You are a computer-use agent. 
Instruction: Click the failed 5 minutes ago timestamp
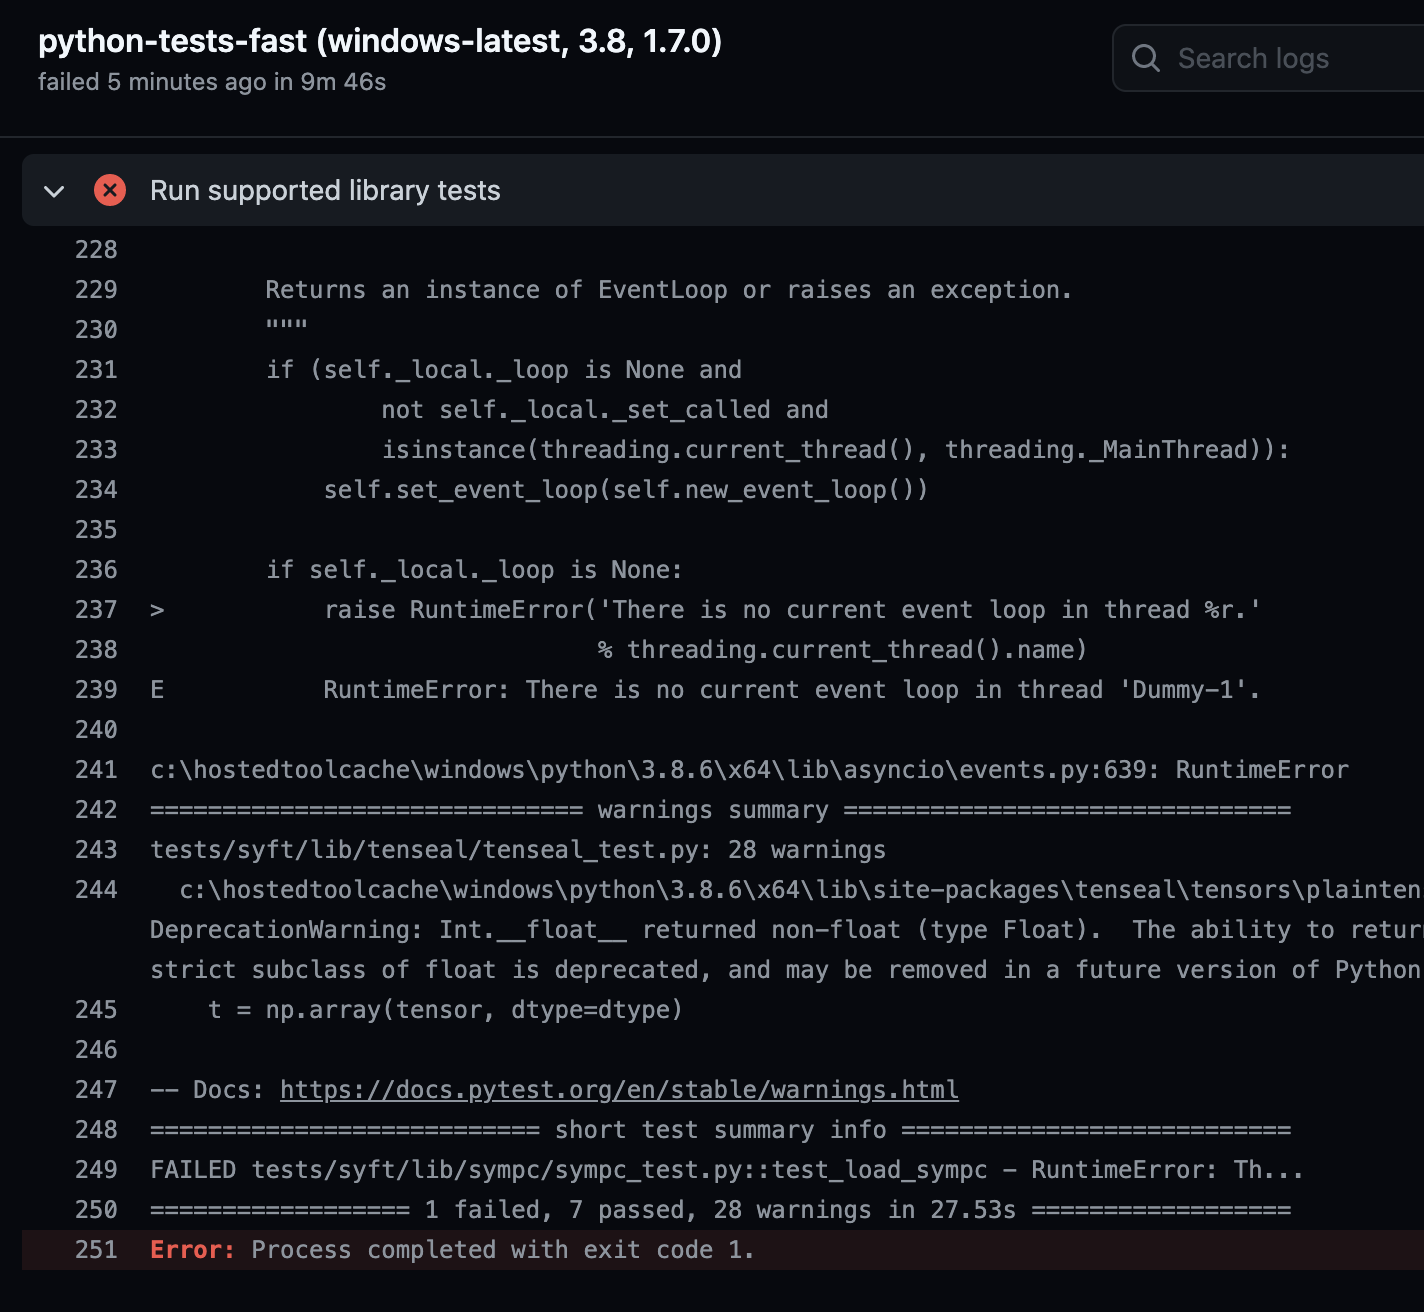click(x=213, y=82)
